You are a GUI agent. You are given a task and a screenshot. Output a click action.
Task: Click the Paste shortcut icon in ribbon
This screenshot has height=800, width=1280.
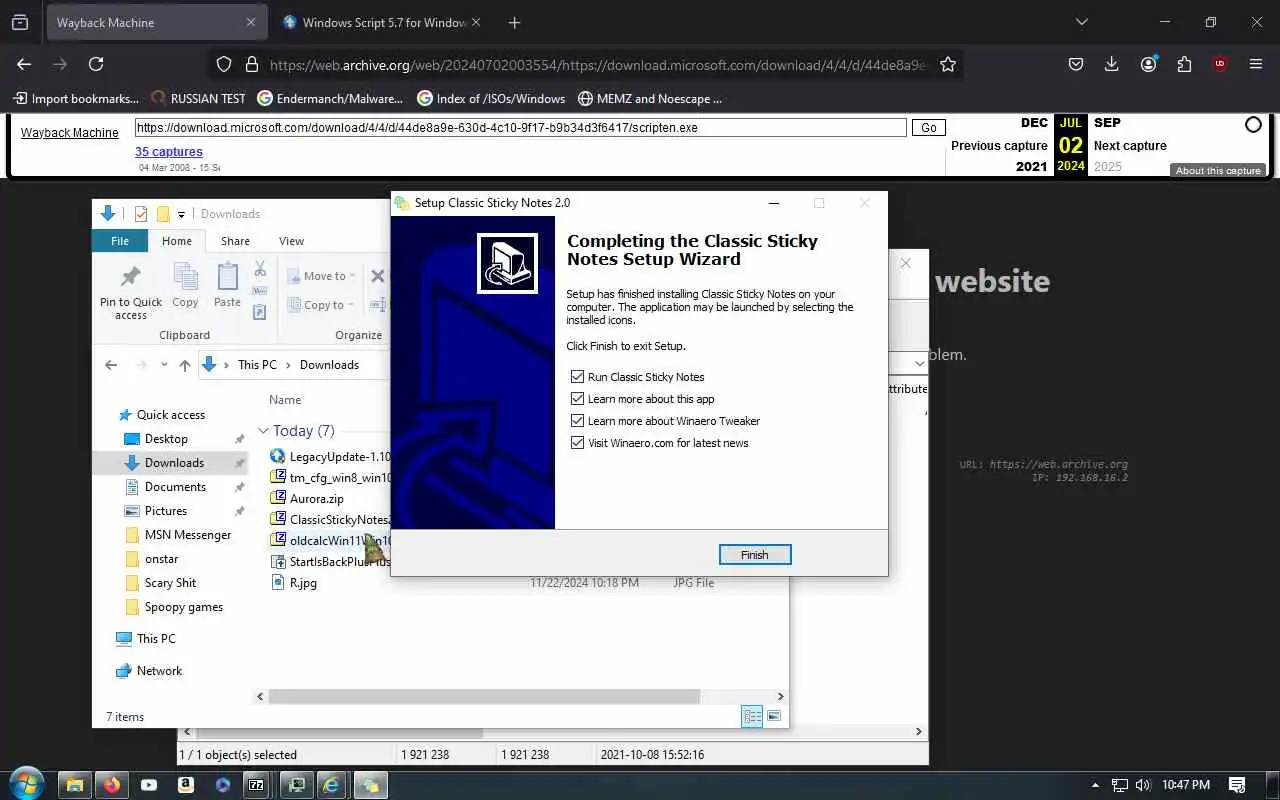pyautogui.click(x=260, y=312)
